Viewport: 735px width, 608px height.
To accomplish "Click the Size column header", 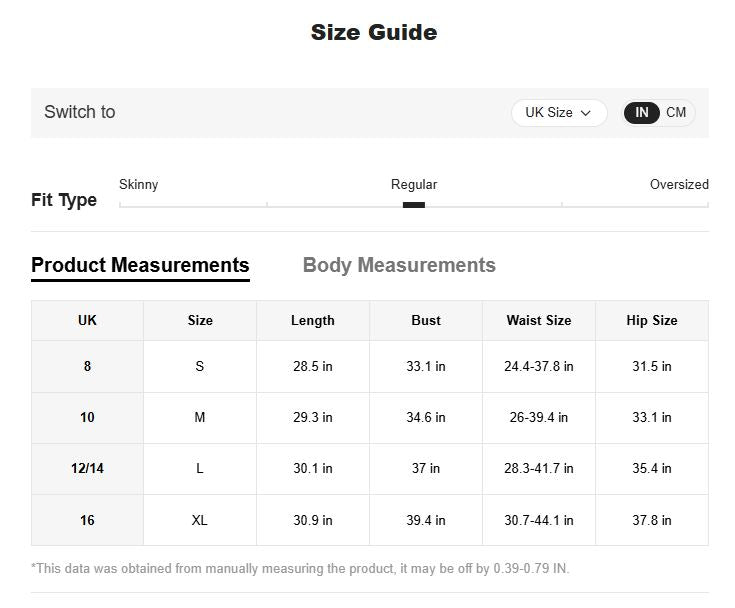I will 200,321.
